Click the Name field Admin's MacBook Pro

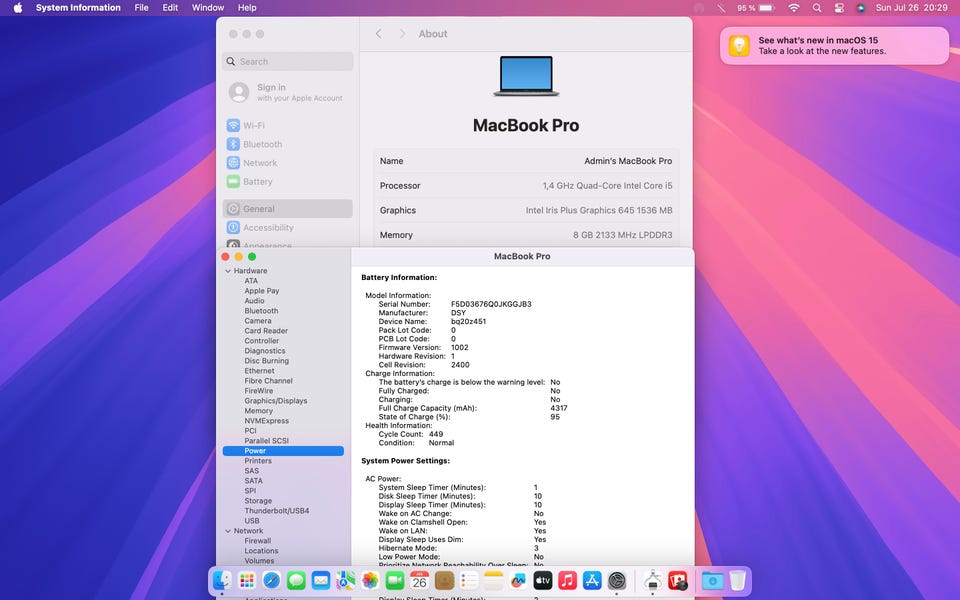(x=526, y=161)
